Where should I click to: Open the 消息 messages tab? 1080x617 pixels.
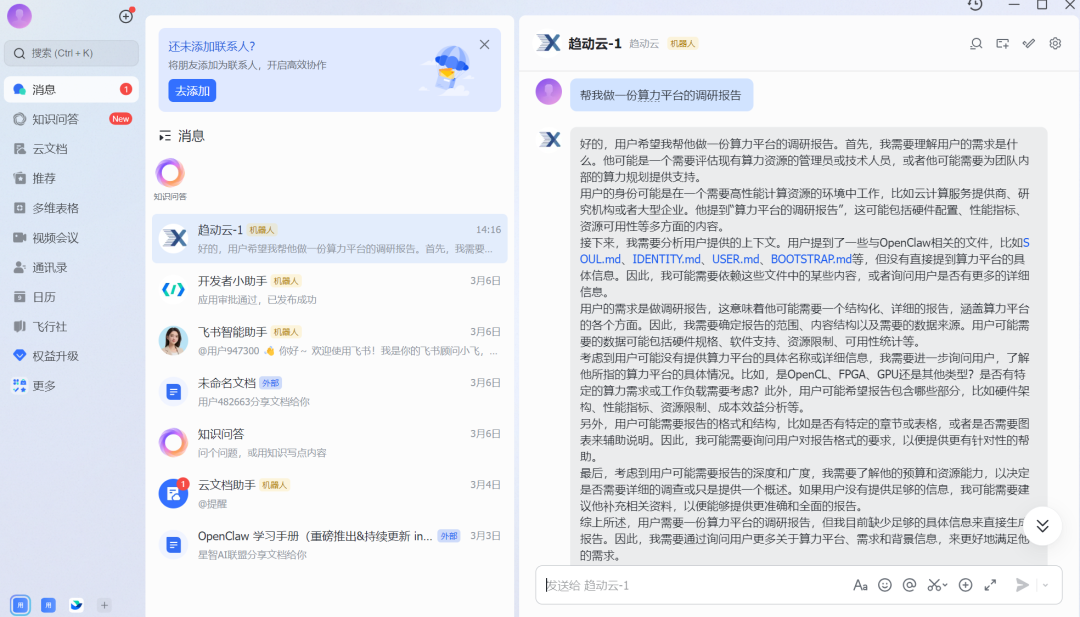coord(72,90)
